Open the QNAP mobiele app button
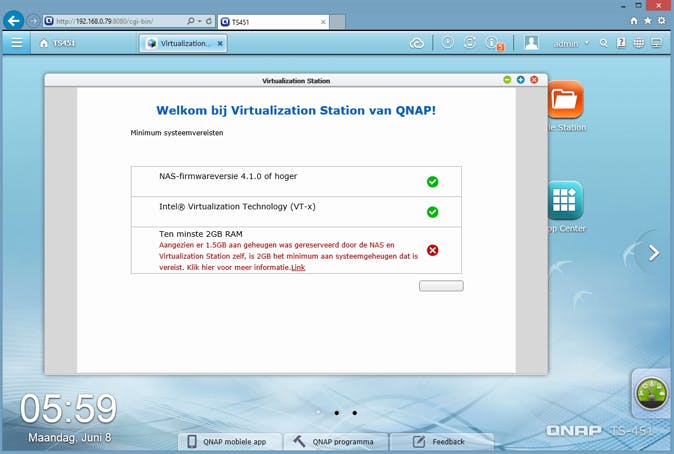The image size is (674, 454). coord(230,442)
